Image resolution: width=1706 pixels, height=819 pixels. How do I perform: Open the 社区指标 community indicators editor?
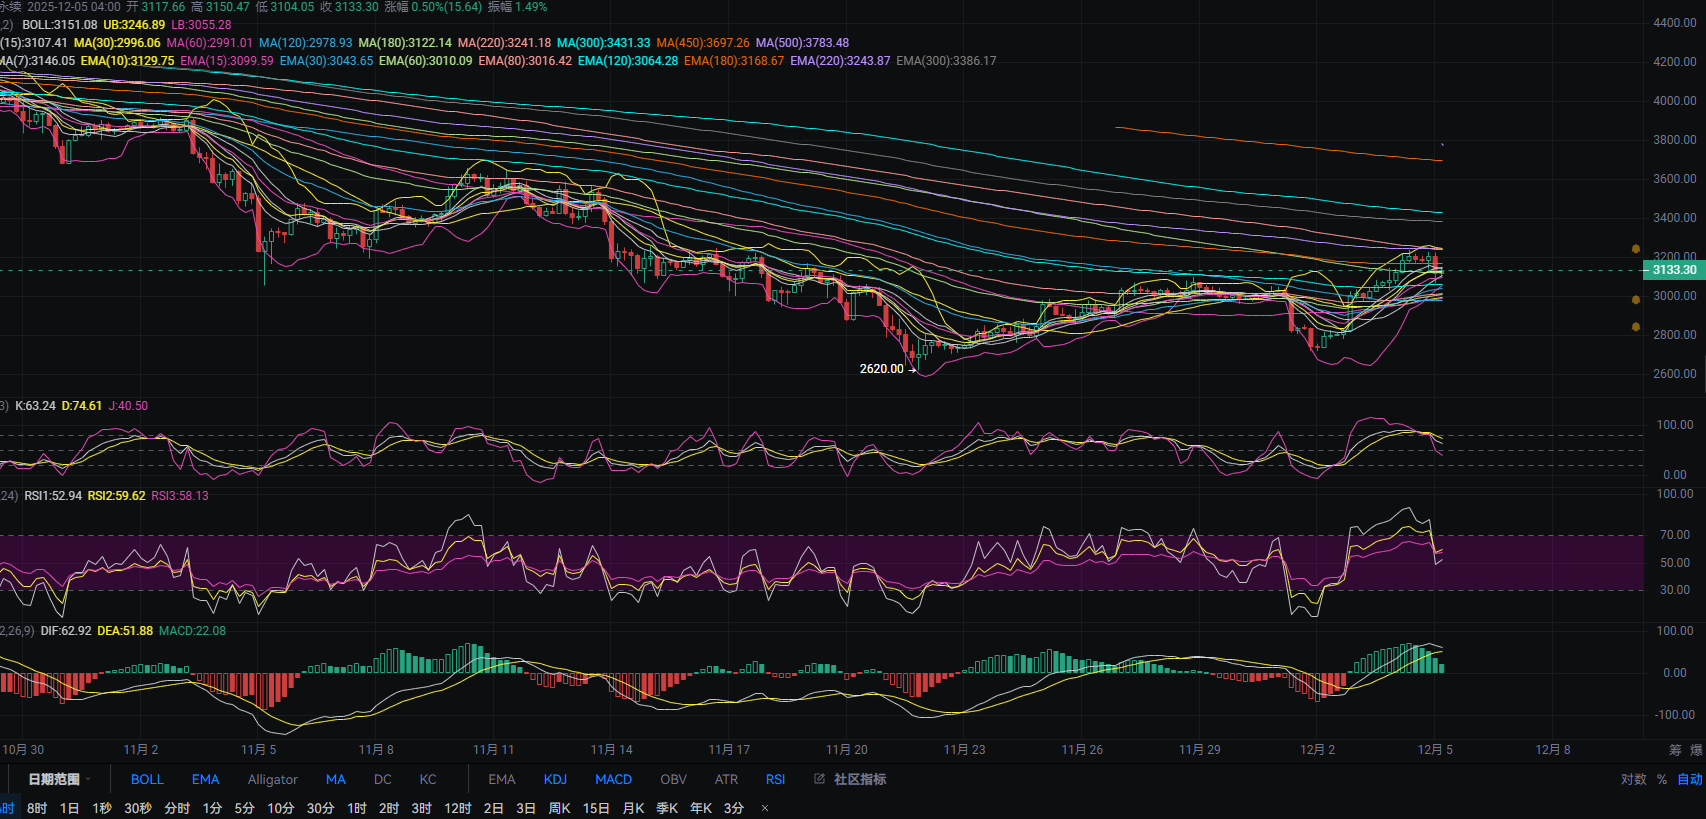(850, 779)
